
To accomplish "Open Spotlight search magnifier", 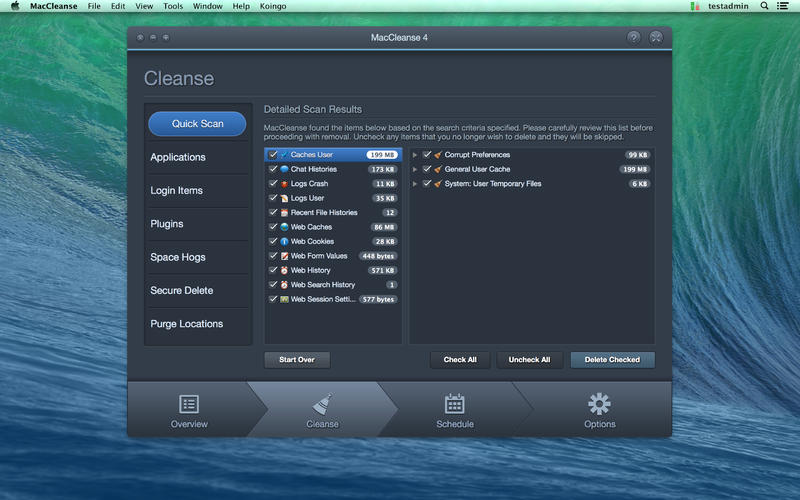I will [764, 6].
